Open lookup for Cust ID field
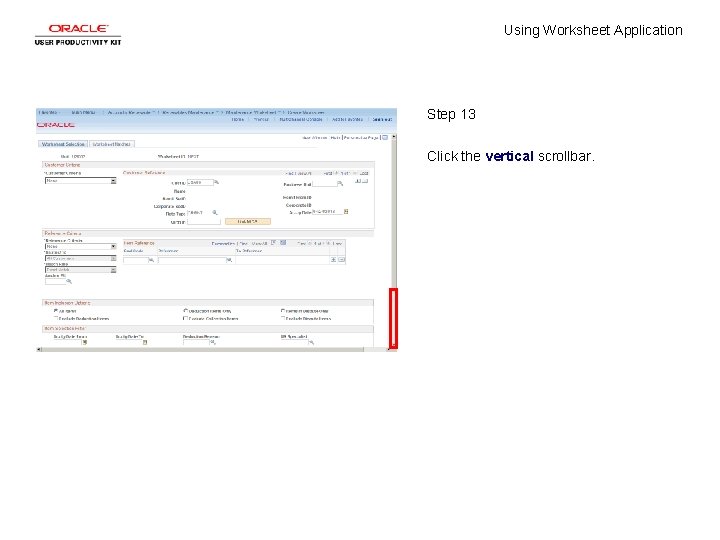The height and width of the screenshot is (540, 720). pyautogui.click(x=216, y=182)
